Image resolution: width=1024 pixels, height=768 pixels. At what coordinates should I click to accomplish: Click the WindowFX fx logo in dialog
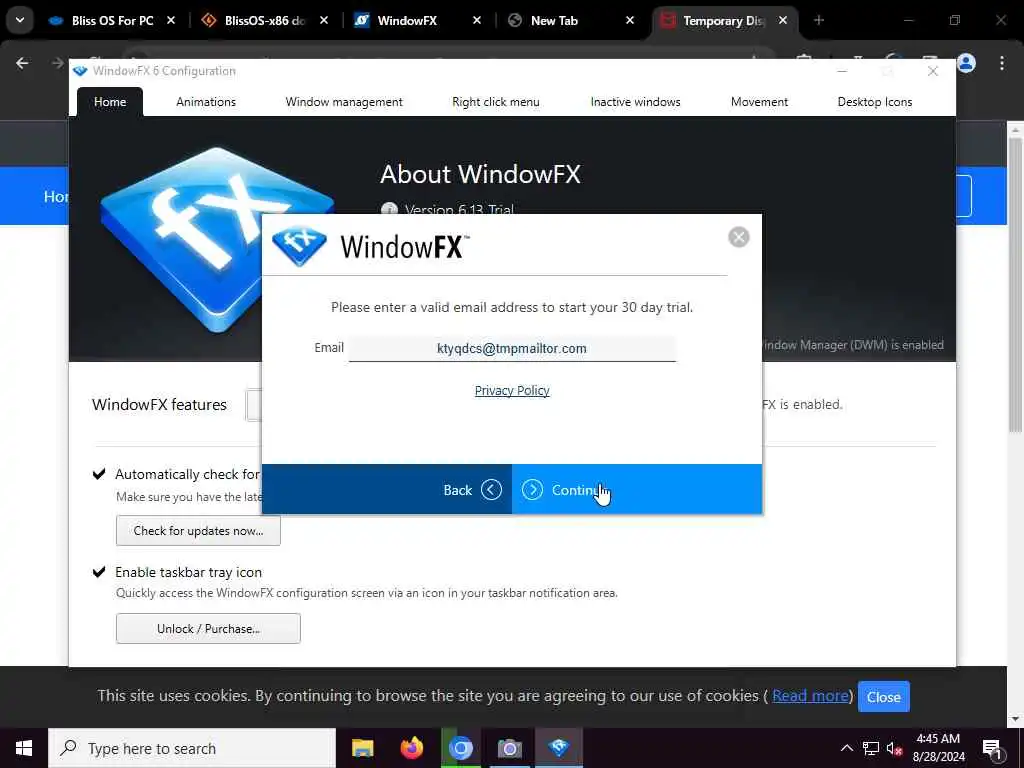tap(299, 246)
